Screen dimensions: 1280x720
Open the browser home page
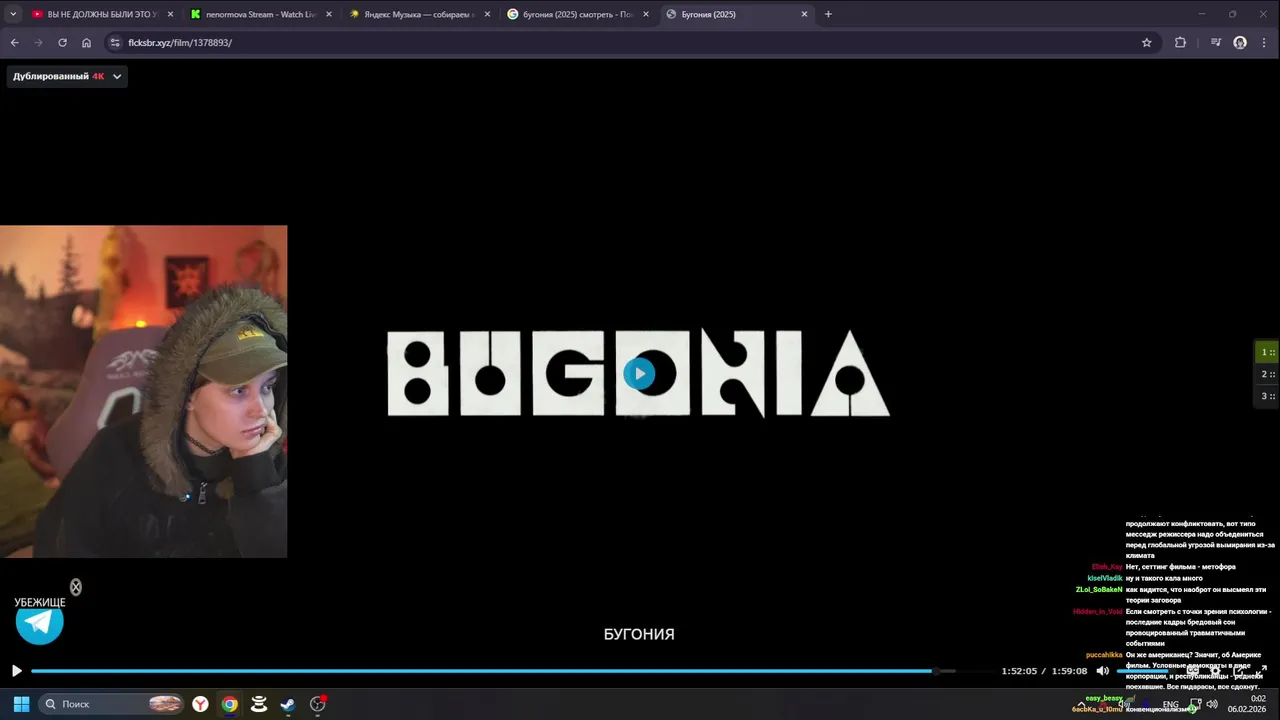coord(86,43)
